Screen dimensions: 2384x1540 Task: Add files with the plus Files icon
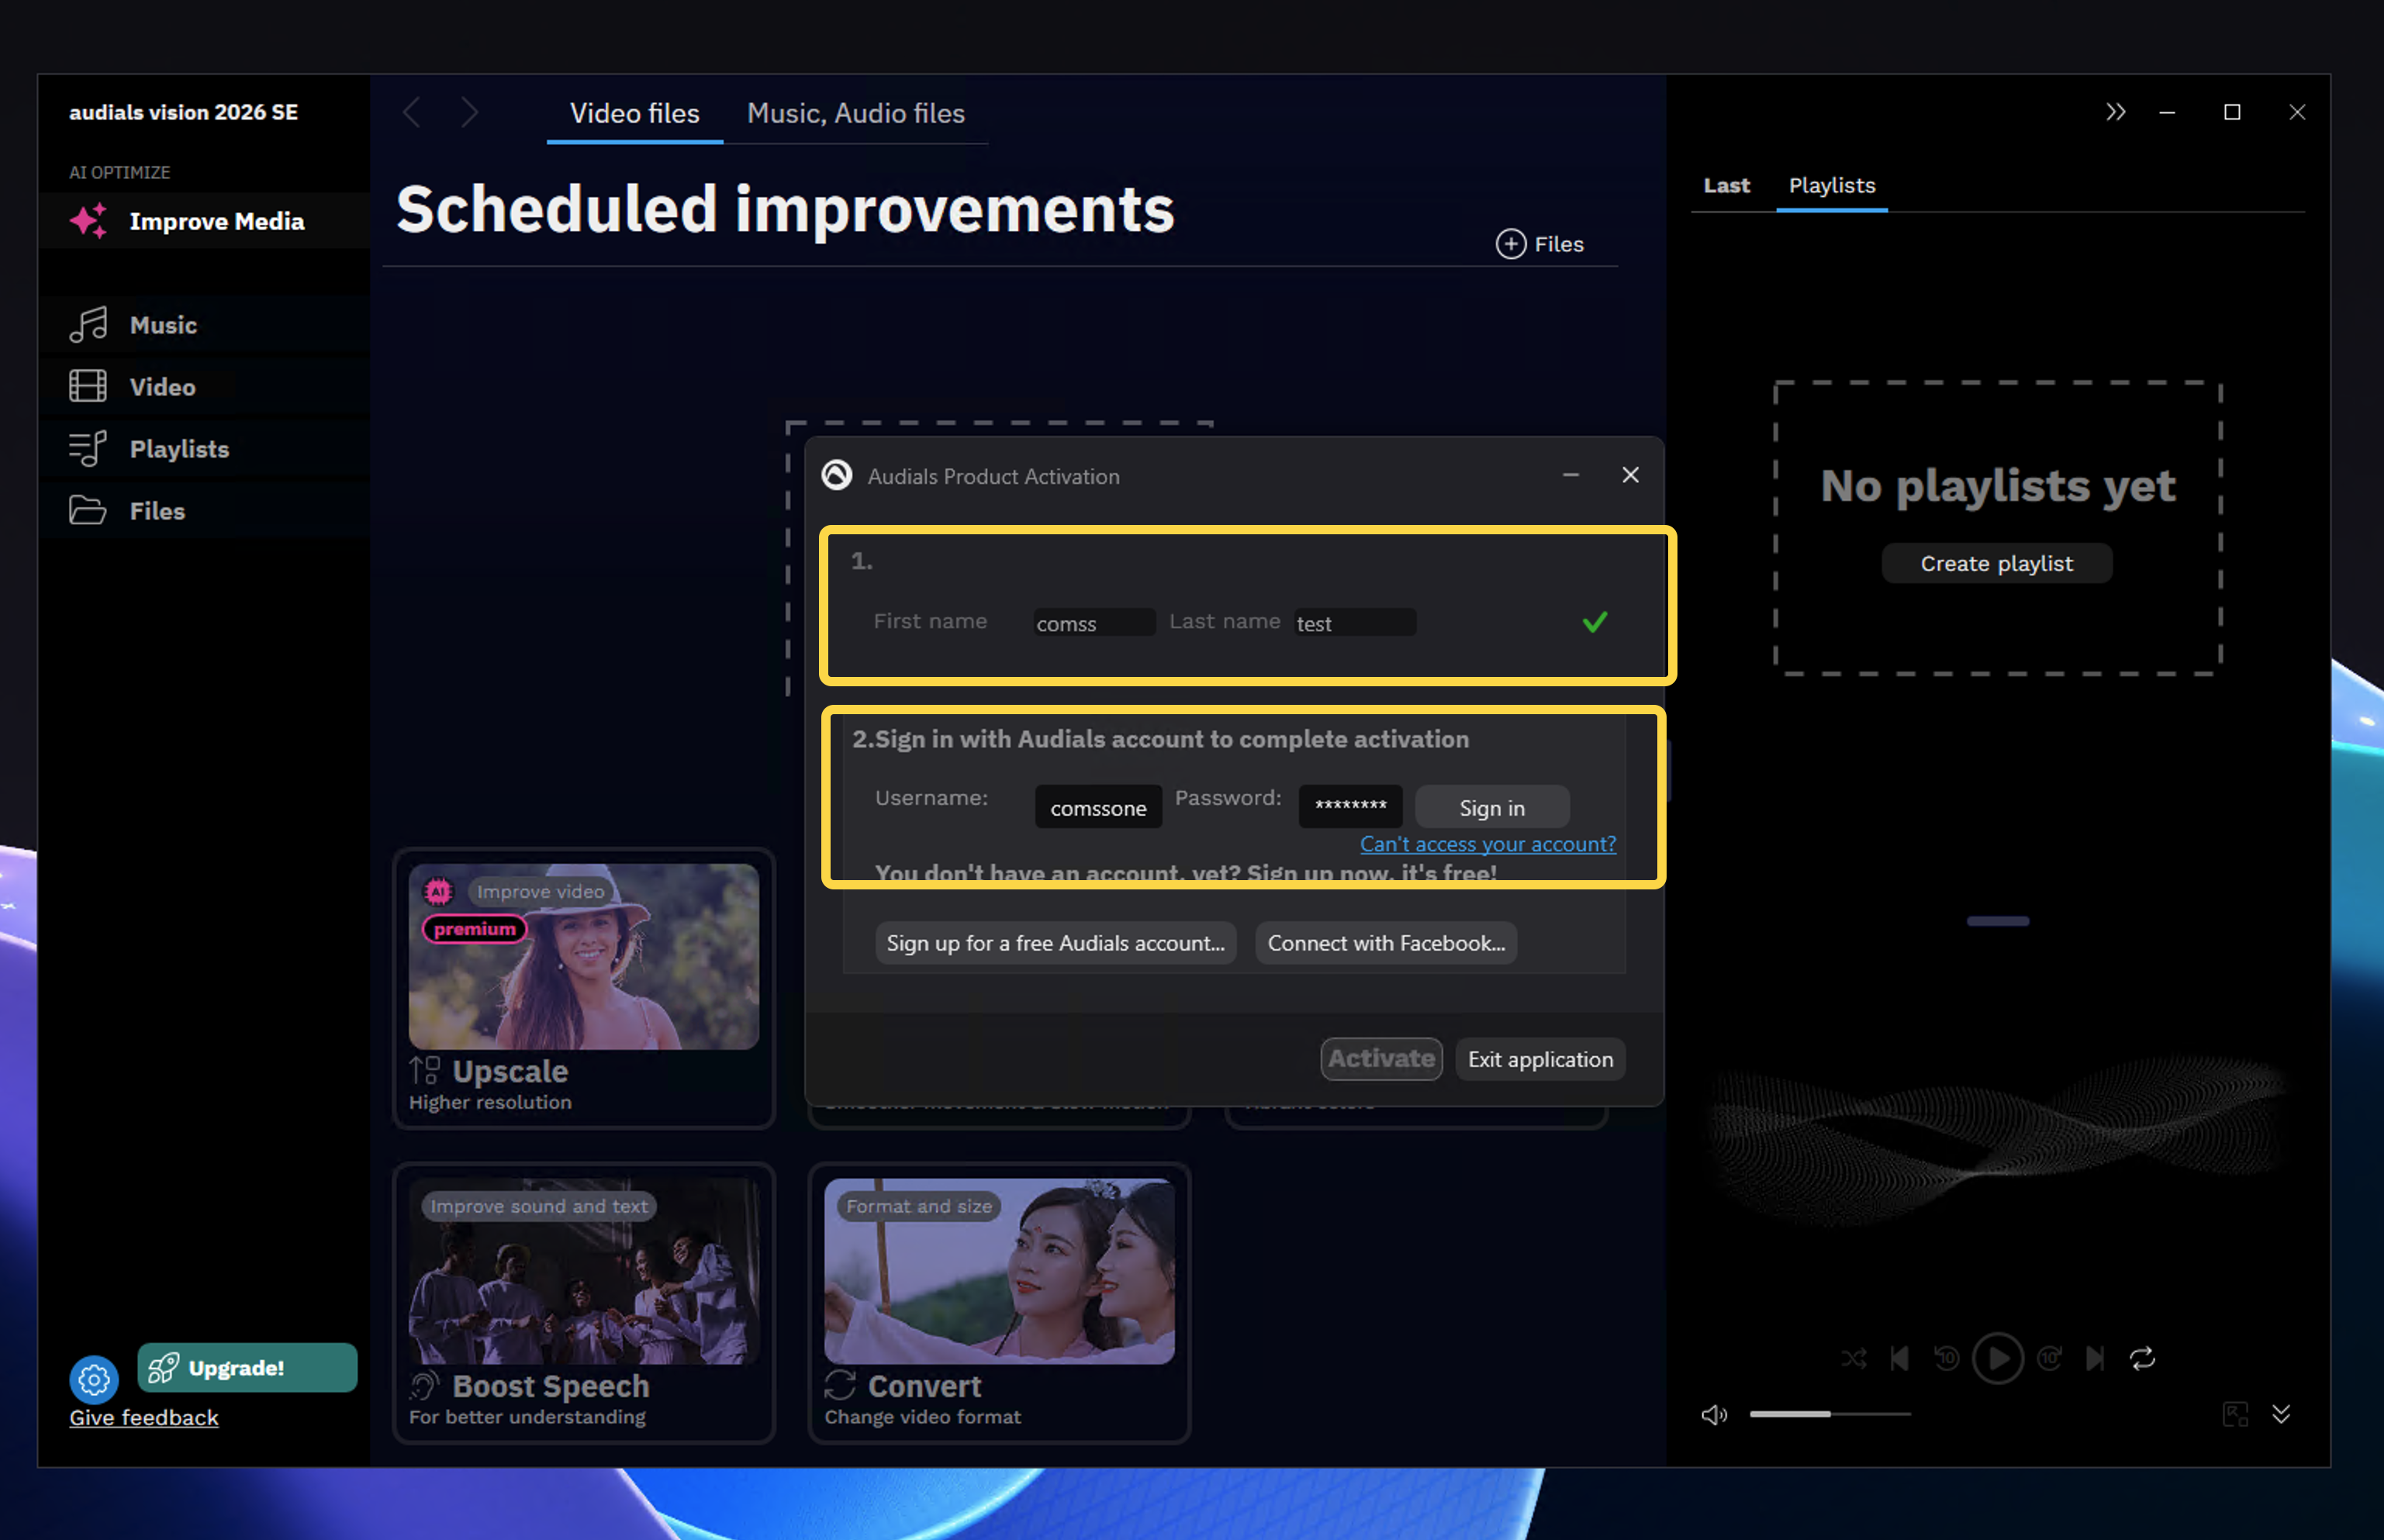point(1510,244)
